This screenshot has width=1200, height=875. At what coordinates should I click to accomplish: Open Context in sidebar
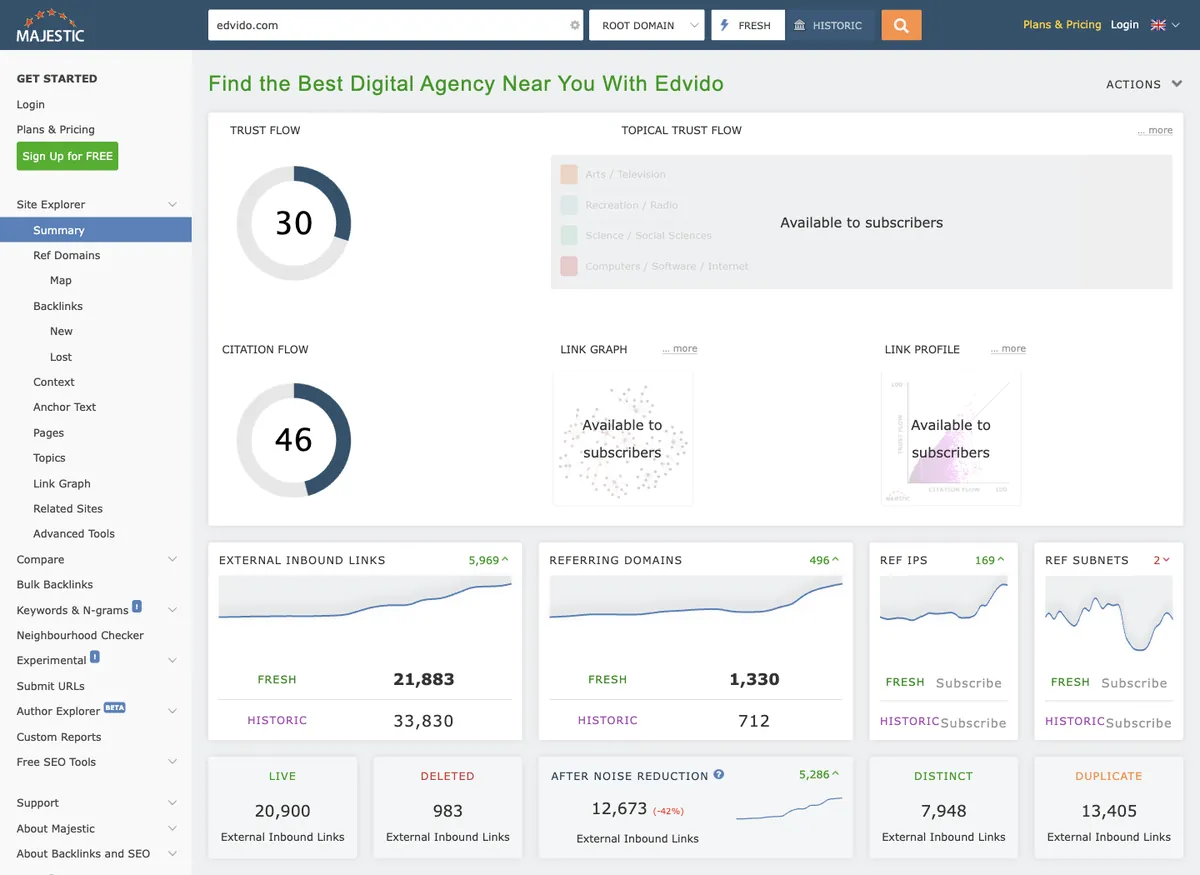(54, 382)
